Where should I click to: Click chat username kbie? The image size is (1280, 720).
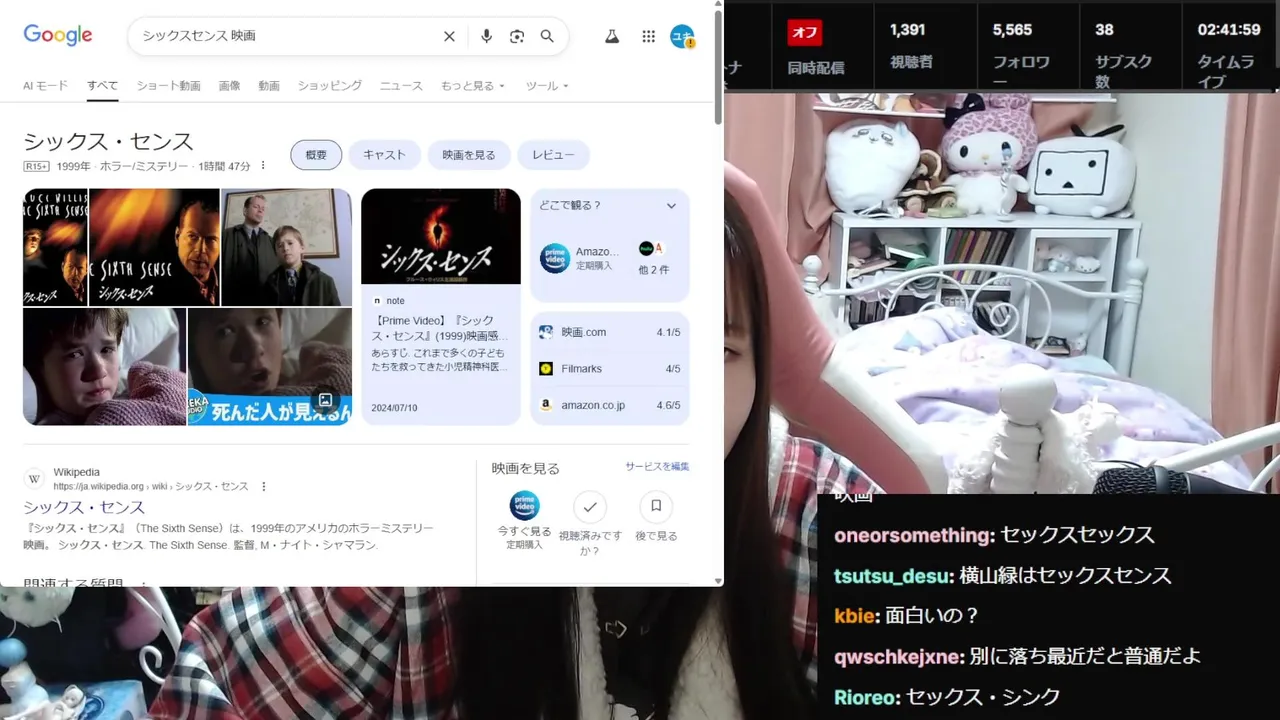(x=853, y=616)
